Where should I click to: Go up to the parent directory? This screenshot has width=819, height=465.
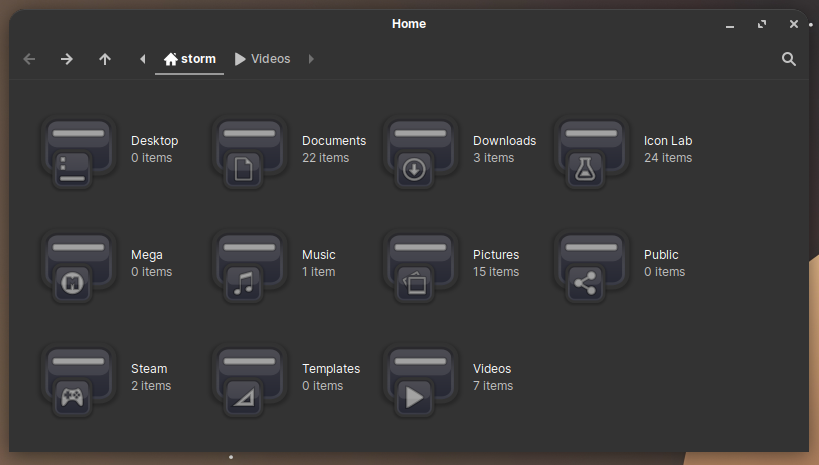tap(105, 59)
